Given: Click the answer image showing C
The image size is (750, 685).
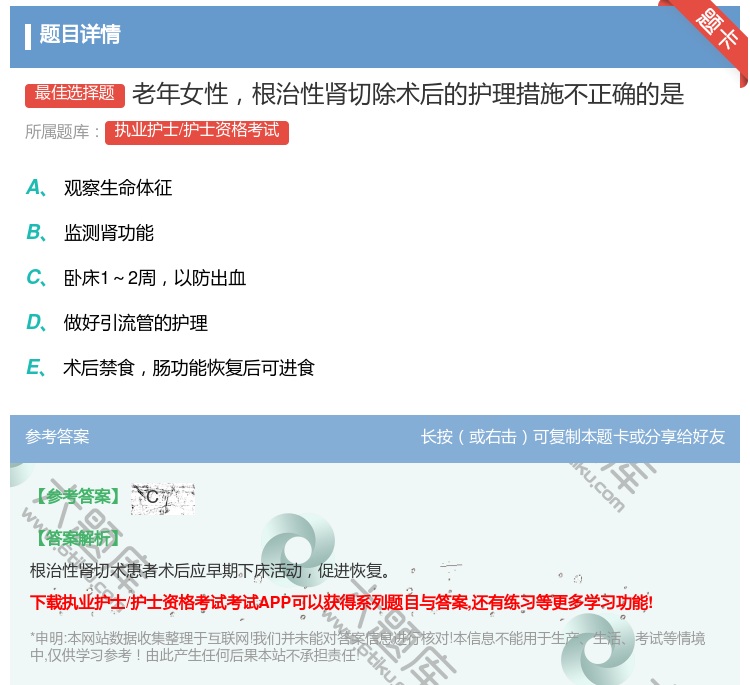Looking at the screenshot, I should click(x=163, y=498).
